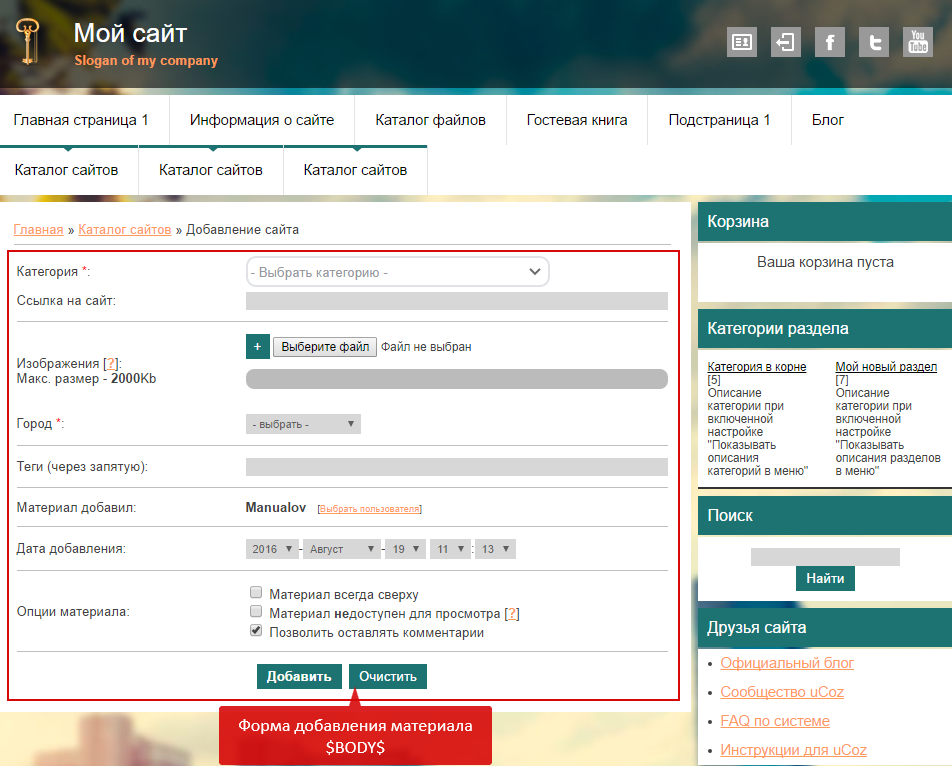
Task: Expand the city '- выбрать -' dropdown
Action: [x=303, y=424]
